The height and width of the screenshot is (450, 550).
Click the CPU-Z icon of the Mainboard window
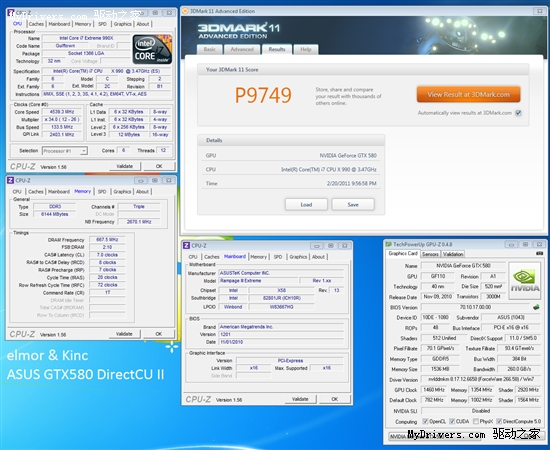click(187, 246)
